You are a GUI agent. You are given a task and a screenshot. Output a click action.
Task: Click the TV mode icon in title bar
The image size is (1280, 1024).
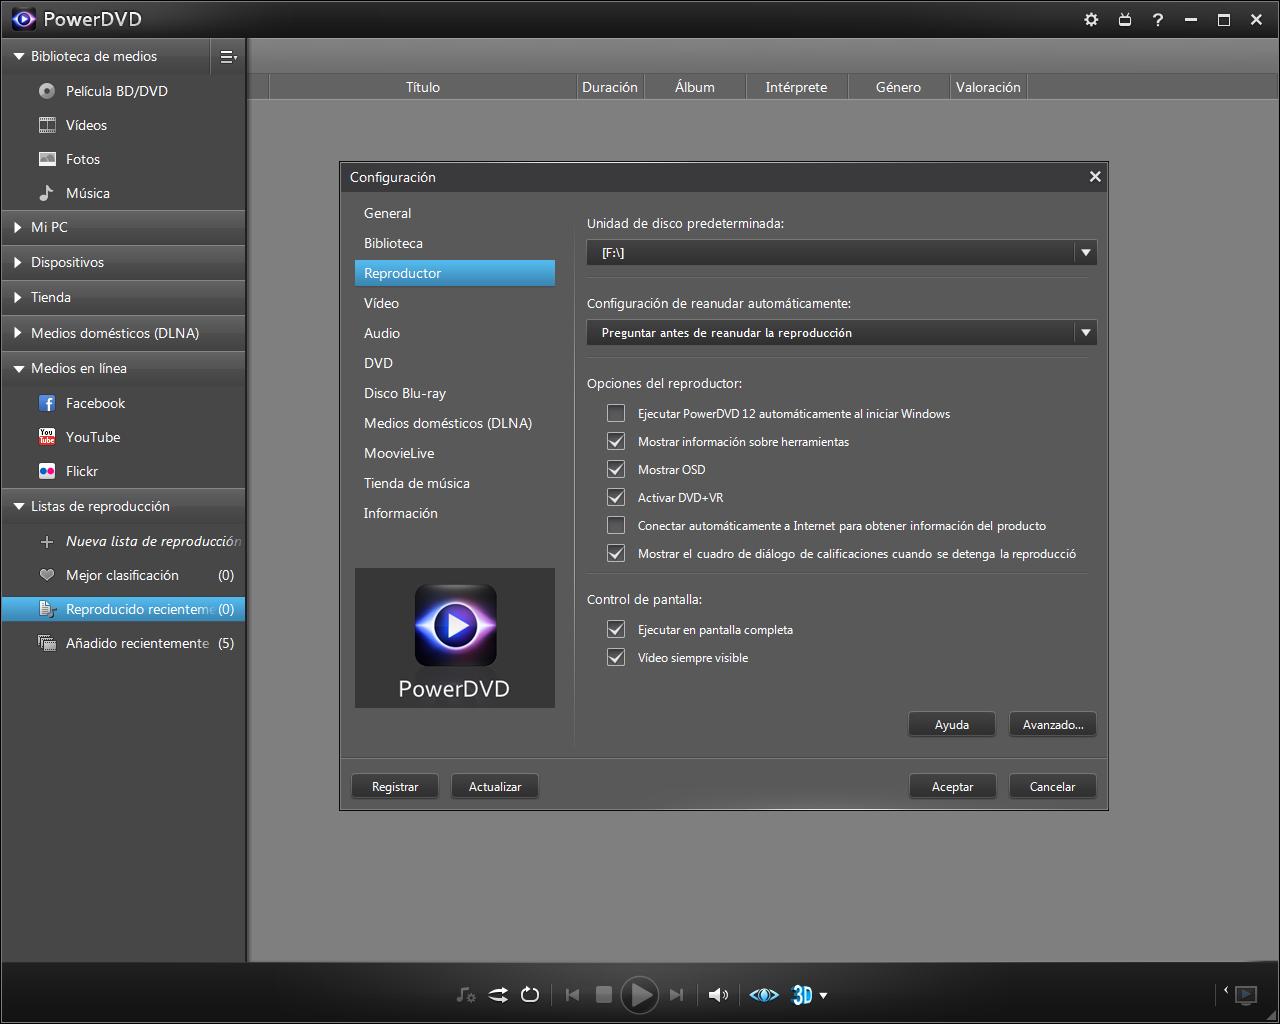coord(1125,19)
